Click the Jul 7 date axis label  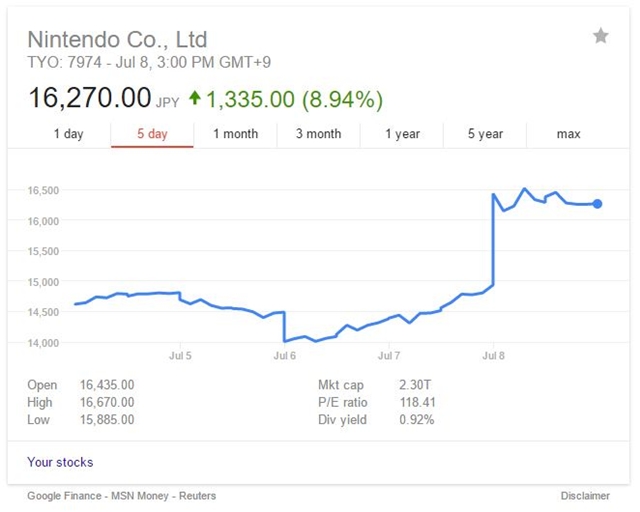click(390, 355)
